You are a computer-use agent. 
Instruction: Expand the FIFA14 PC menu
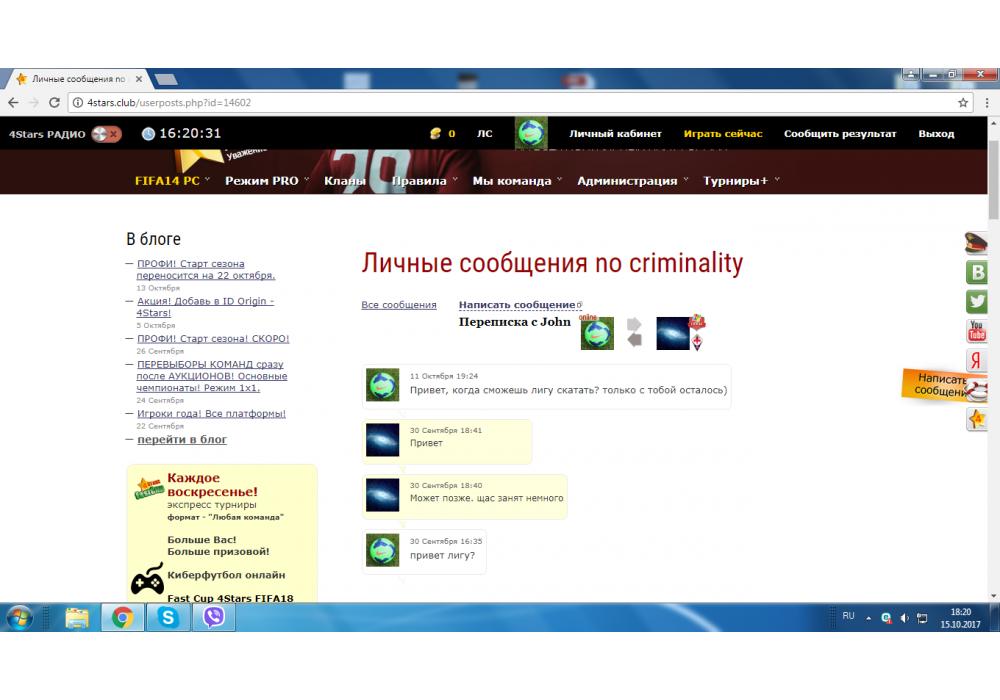[167, 181]
